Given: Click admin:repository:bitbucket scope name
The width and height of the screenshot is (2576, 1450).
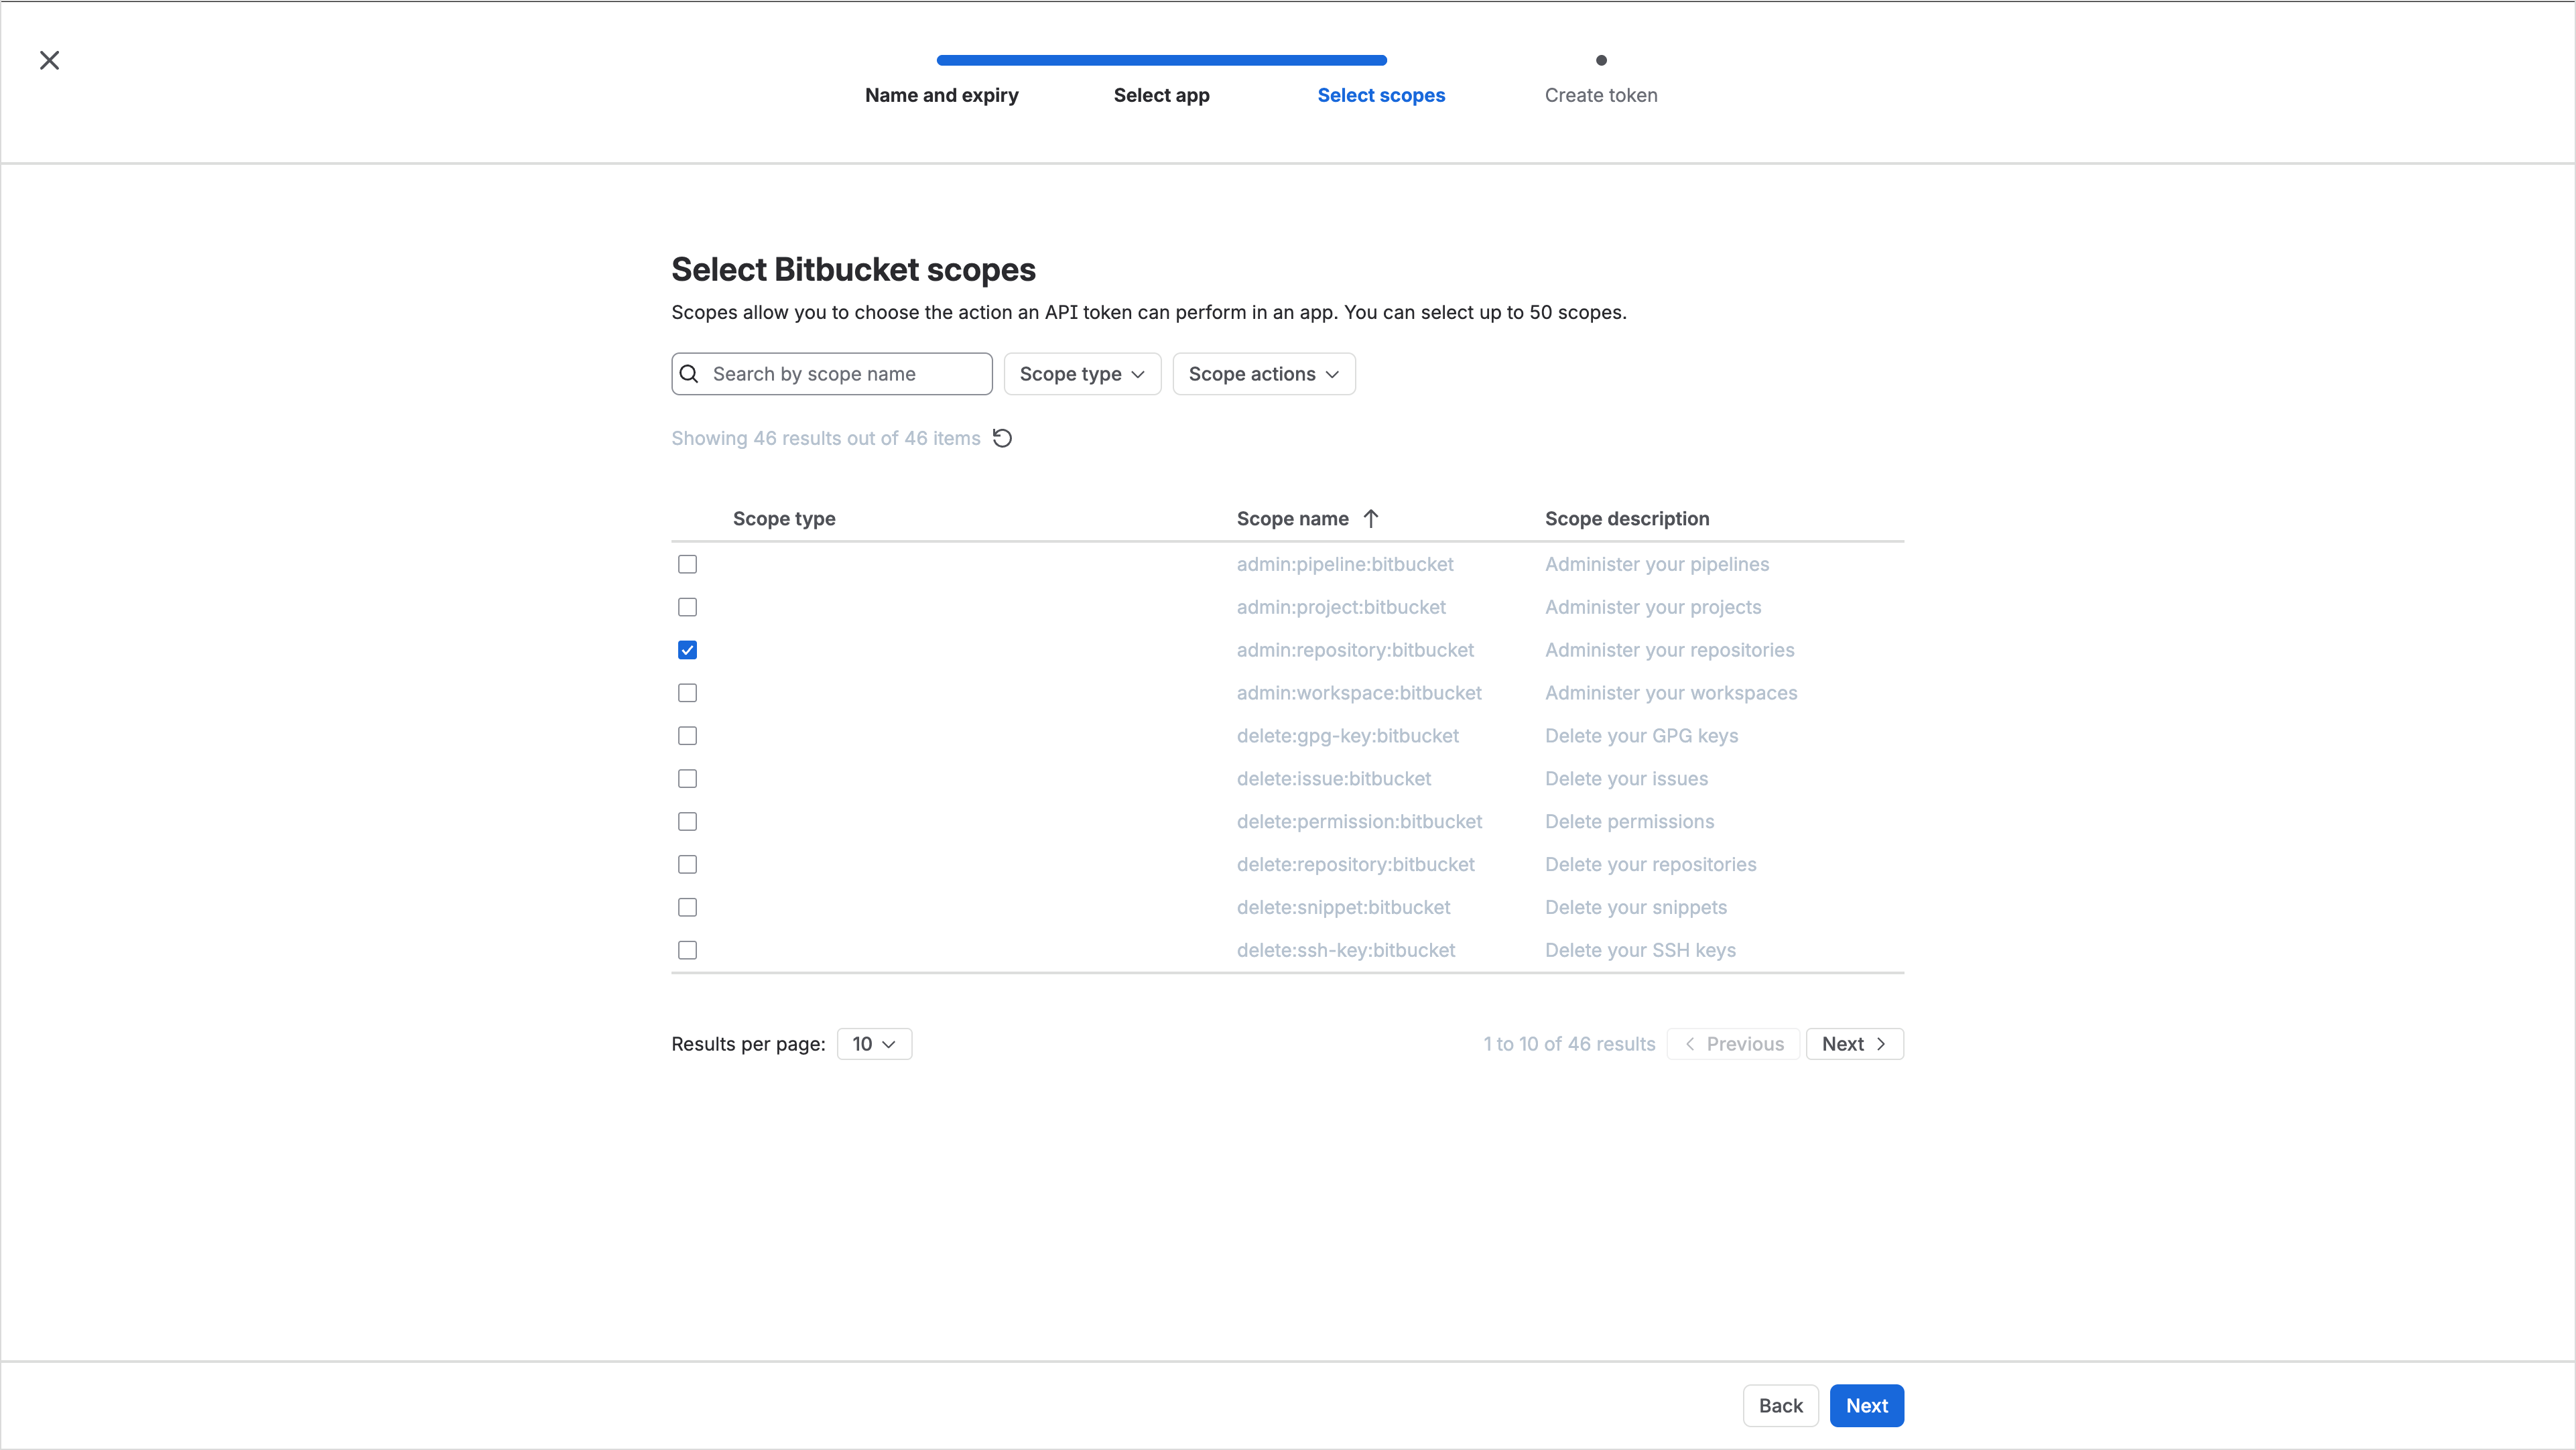Looking at the screenshot, I should pyautogui.click(x=1355, y=650).
